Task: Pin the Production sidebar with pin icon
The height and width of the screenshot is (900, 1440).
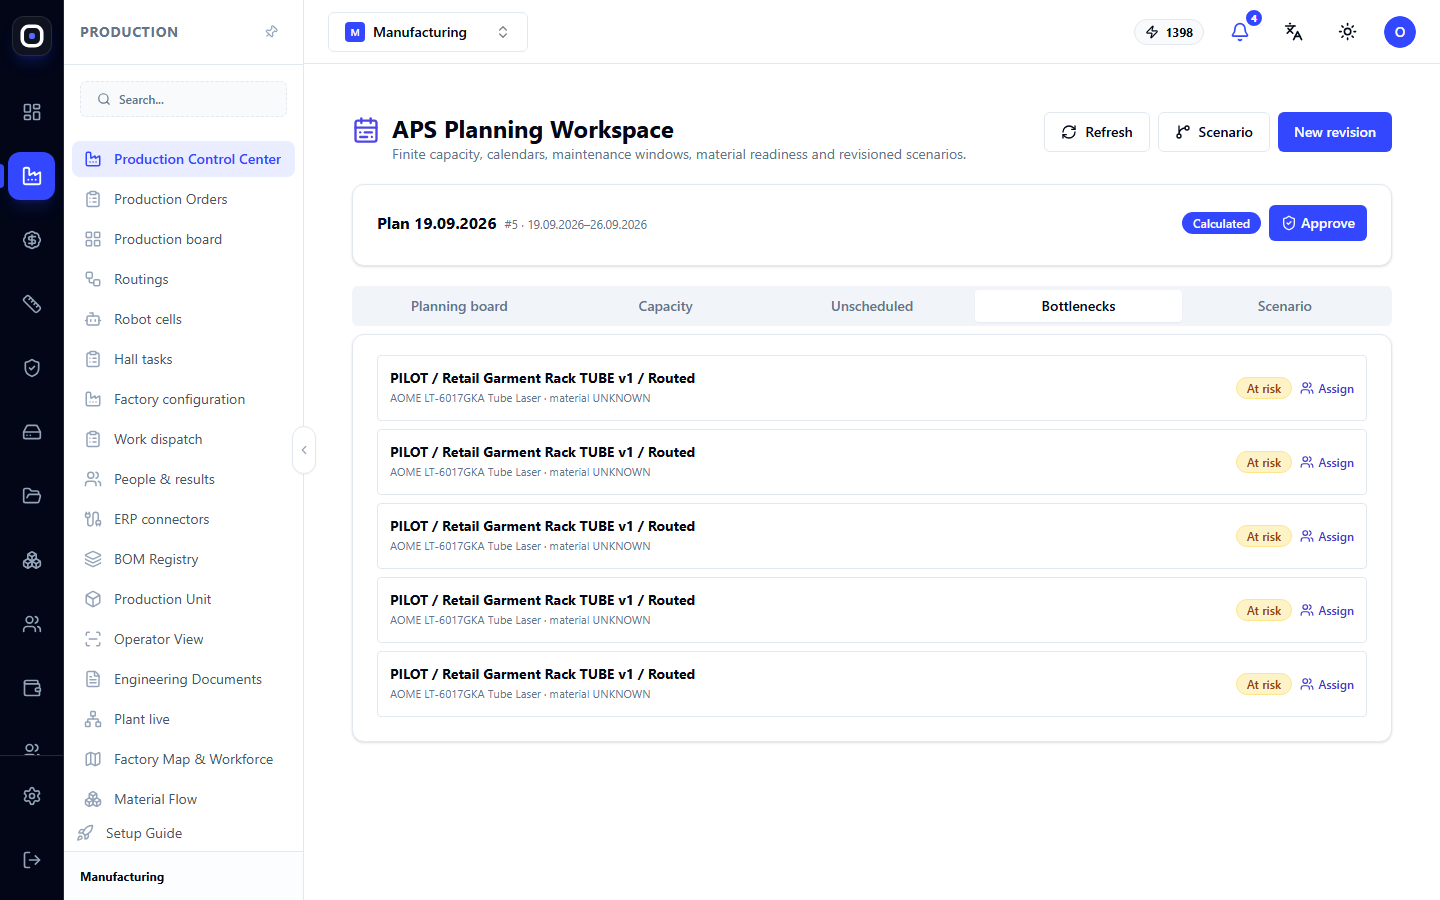Action: 271,32
